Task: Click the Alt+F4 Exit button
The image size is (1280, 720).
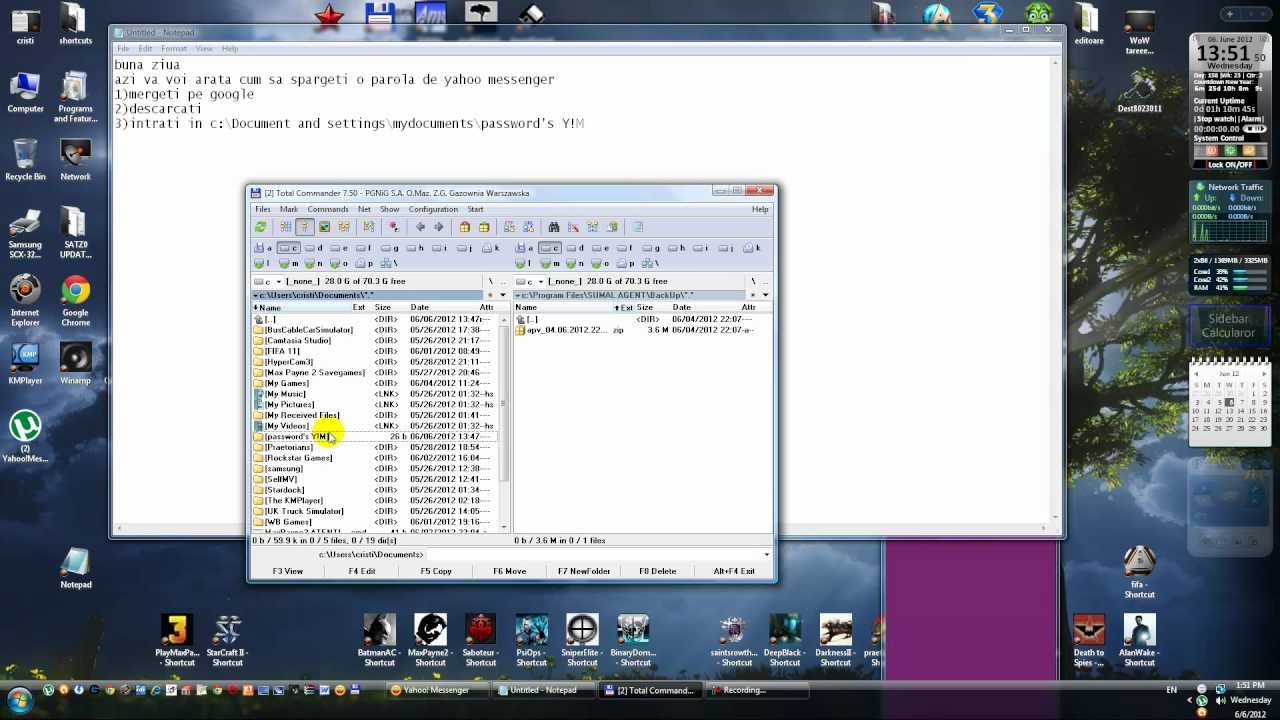Action: coord(734,571)
